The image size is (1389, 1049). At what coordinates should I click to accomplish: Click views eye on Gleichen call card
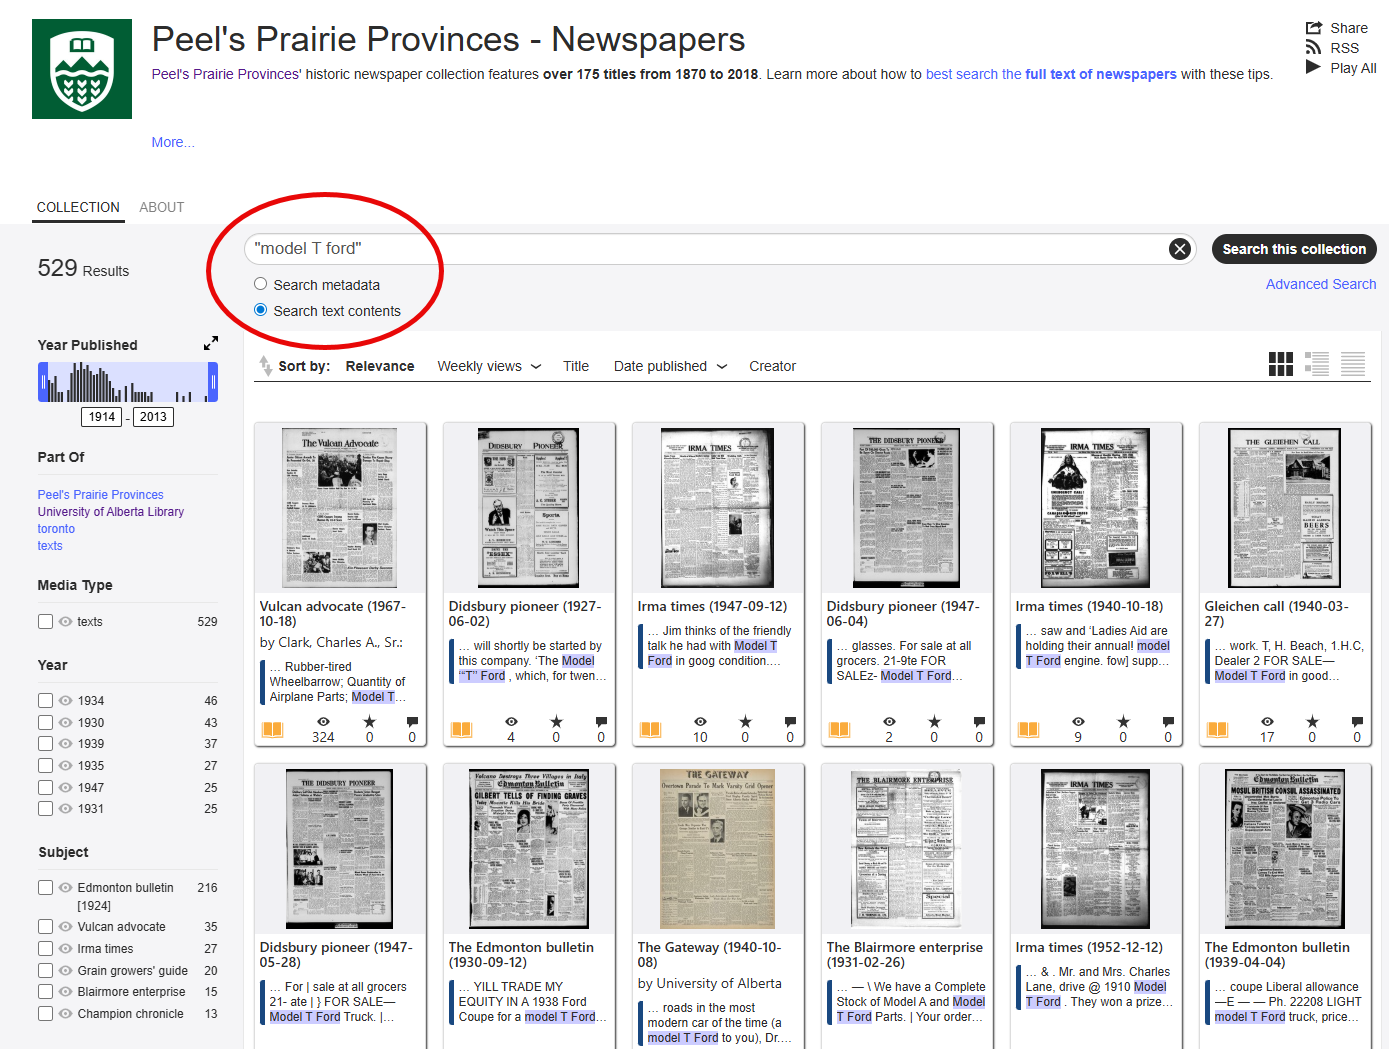tap(1267, 721)
